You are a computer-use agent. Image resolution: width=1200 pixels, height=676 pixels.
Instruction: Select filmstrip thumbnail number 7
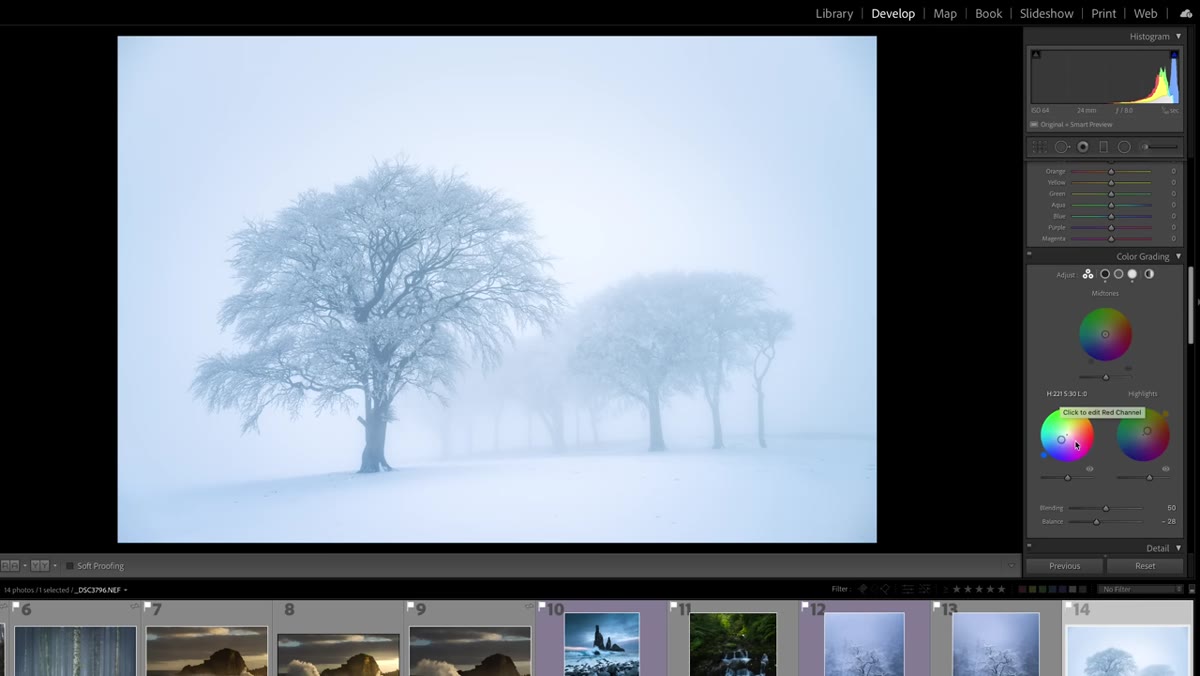[207, 650]
